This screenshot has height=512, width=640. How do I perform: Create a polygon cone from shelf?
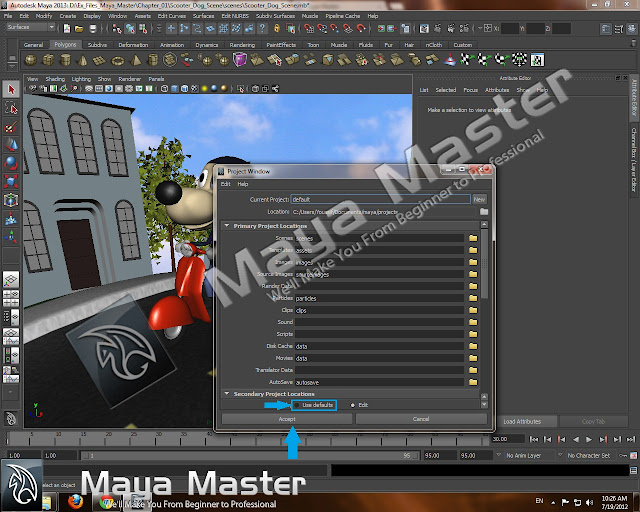(82, 60)
